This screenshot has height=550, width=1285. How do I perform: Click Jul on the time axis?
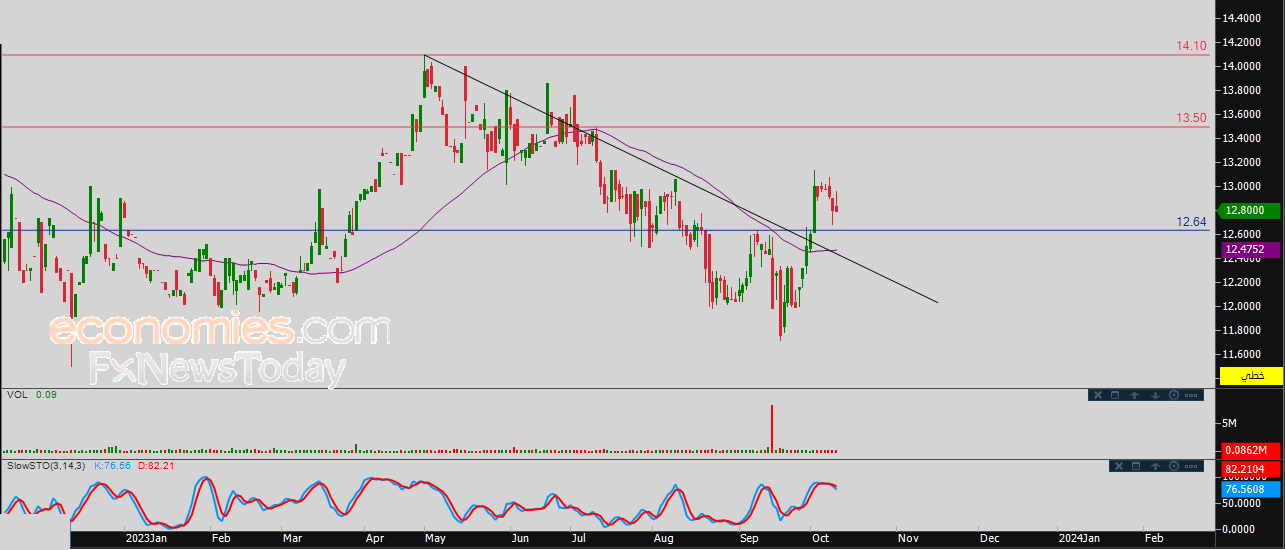tap(579, 538)
